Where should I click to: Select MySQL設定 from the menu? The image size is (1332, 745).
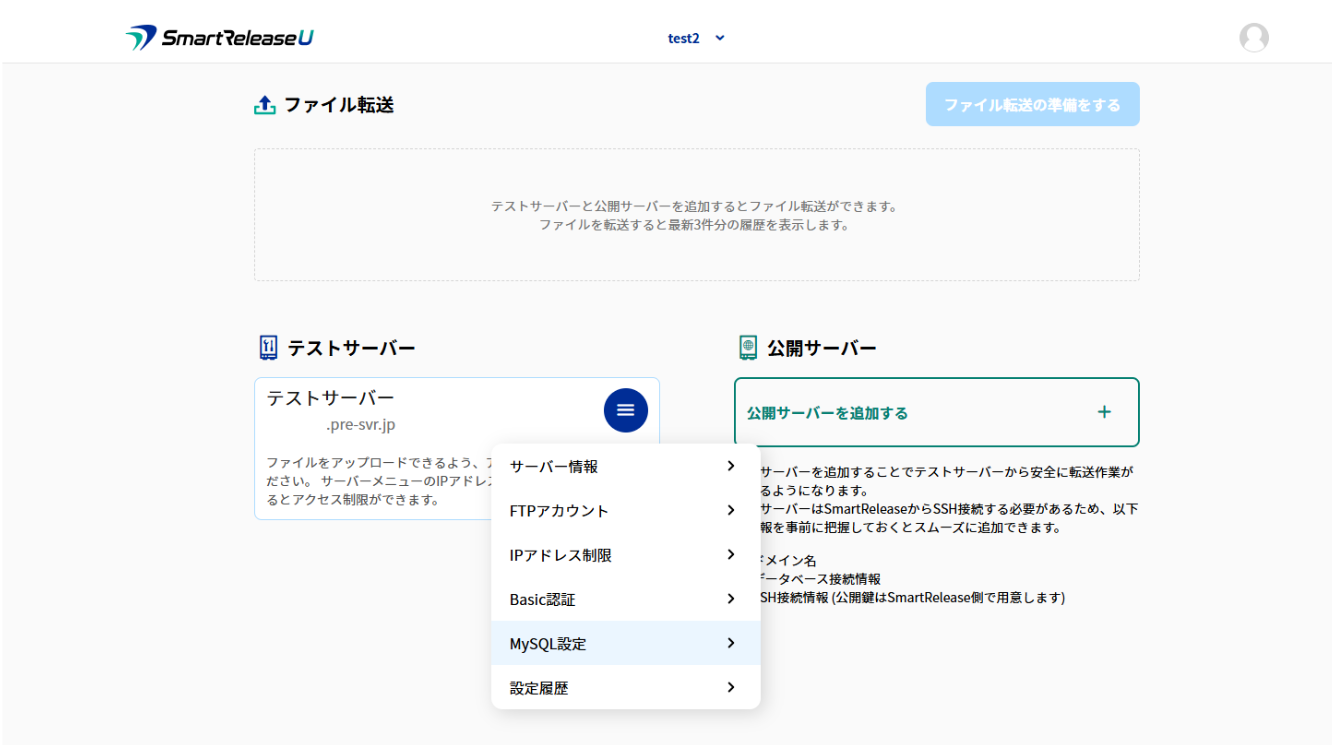tap(548, 644)
